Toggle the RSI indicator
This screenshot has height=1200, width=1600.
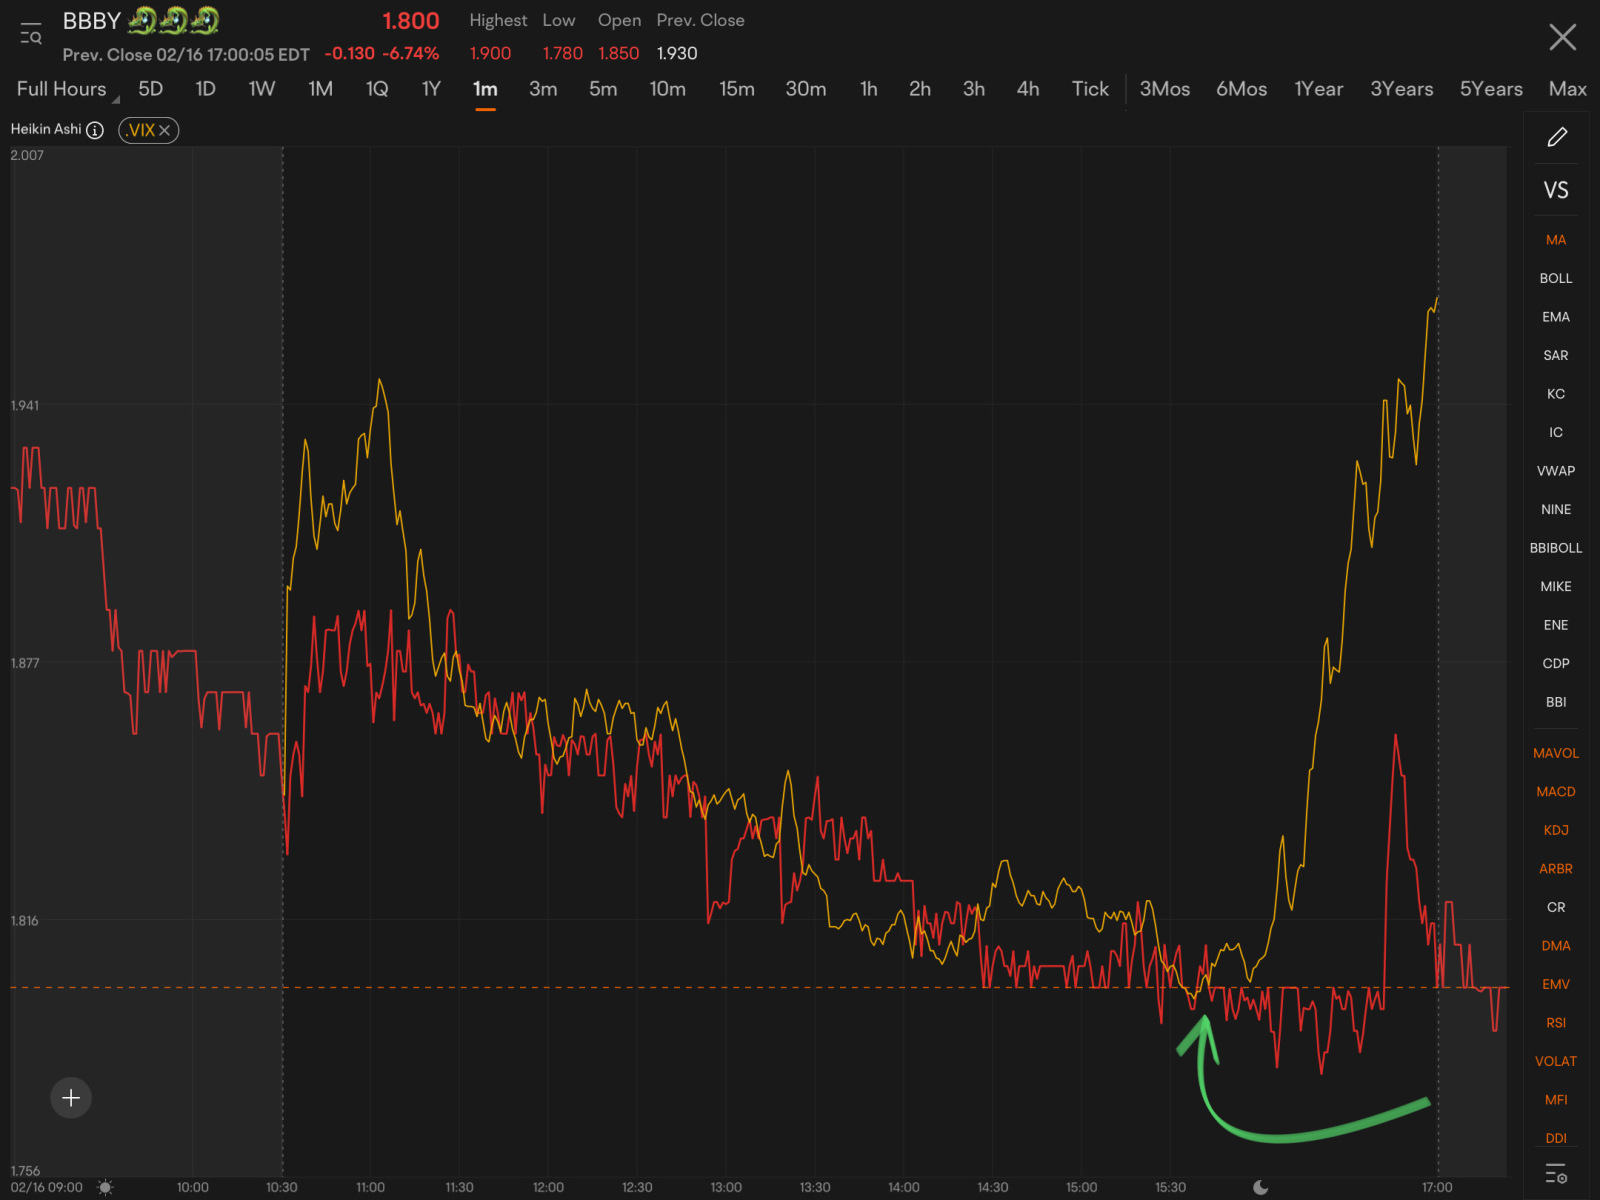1556,1022
